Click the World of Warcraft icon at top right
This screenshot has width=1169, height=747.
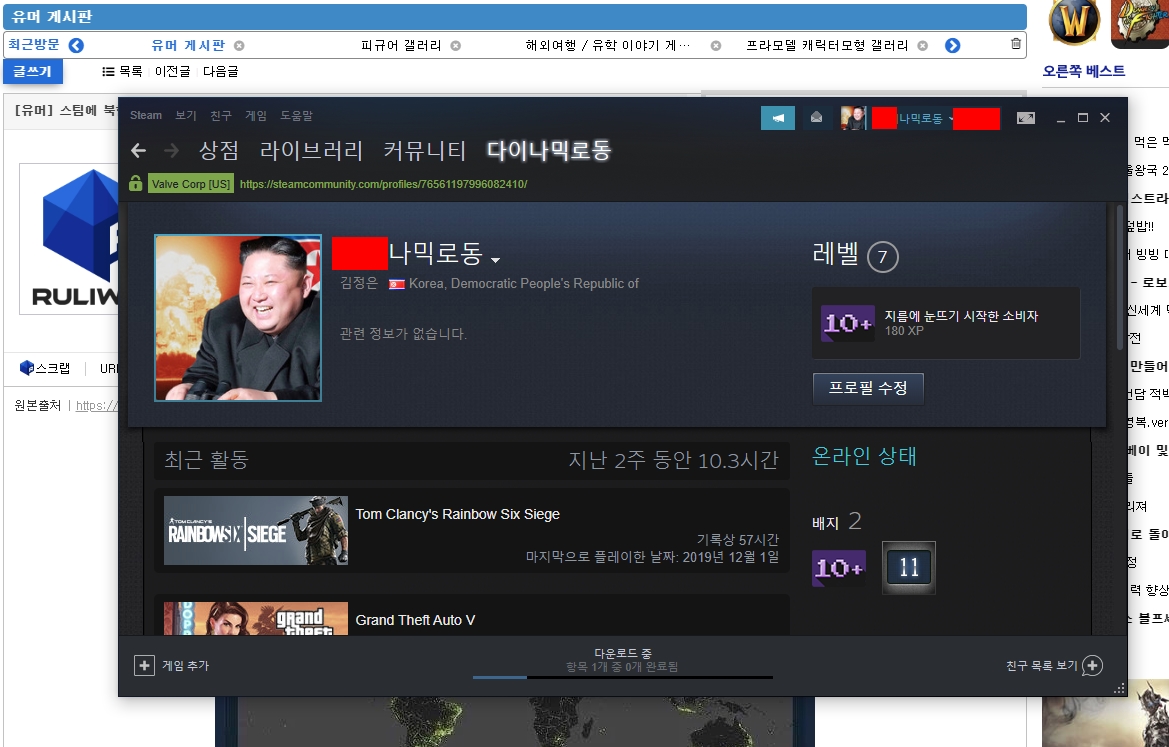point(1074,22)
